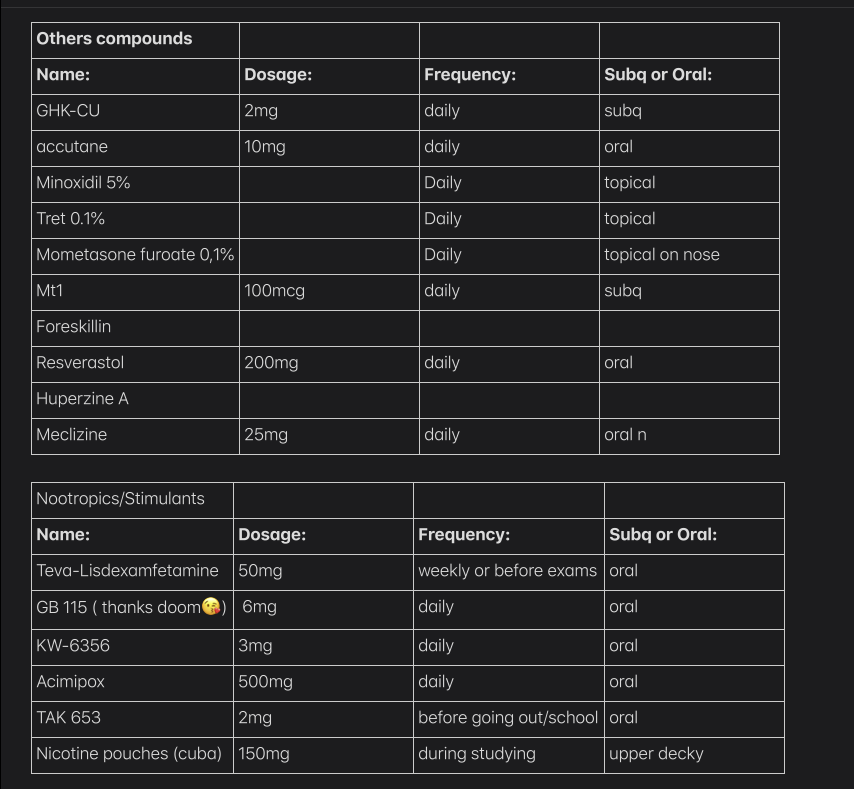
Task: Click the "before going out/school" frequency cell
Action: pyautogui.click(x=508, y=718)
